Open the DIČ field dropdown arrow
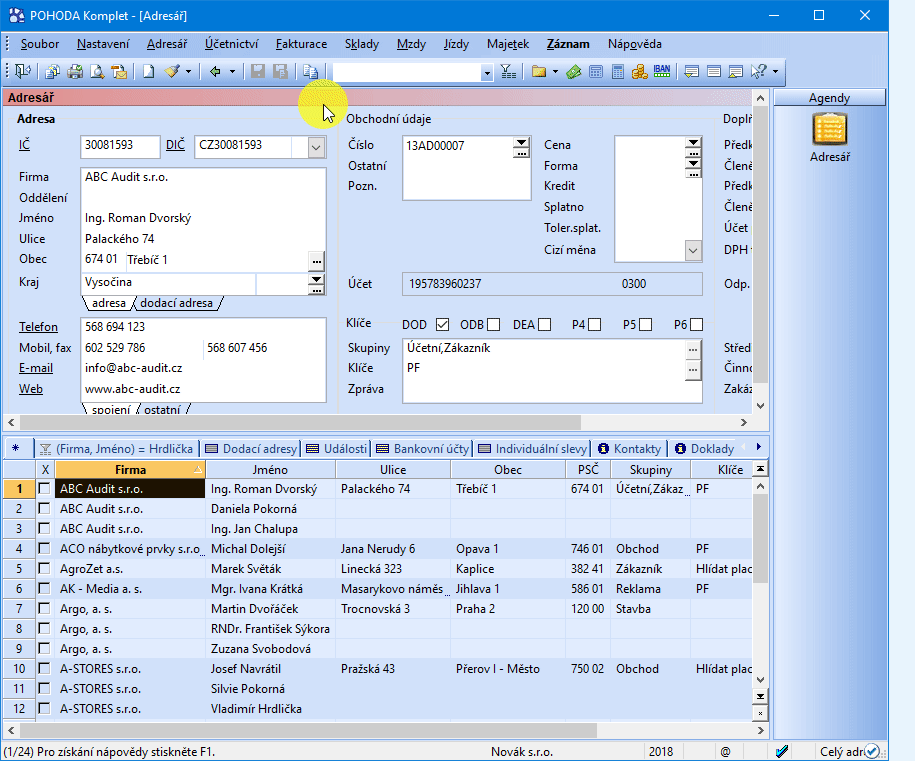This screenshot has height=761, width=915. tap(316, 146)
